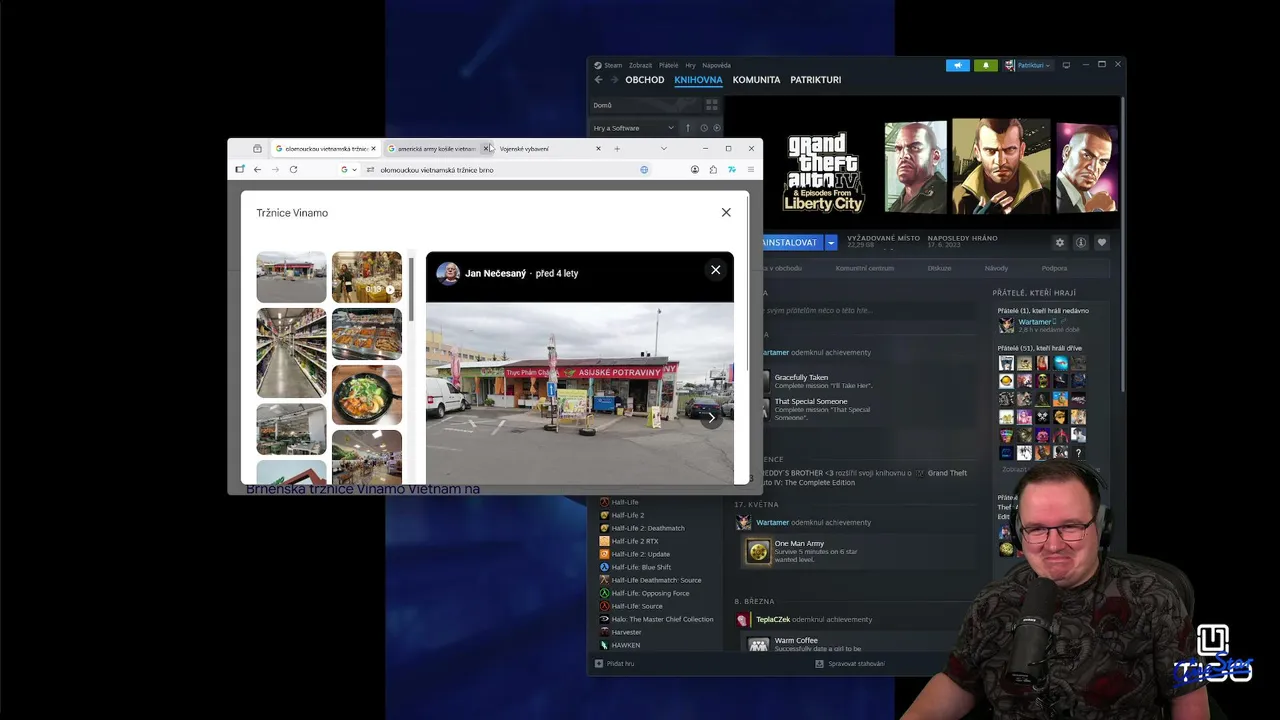Open a new browser tab
This screenshot has height=720, width=1280.
(617, 149)
